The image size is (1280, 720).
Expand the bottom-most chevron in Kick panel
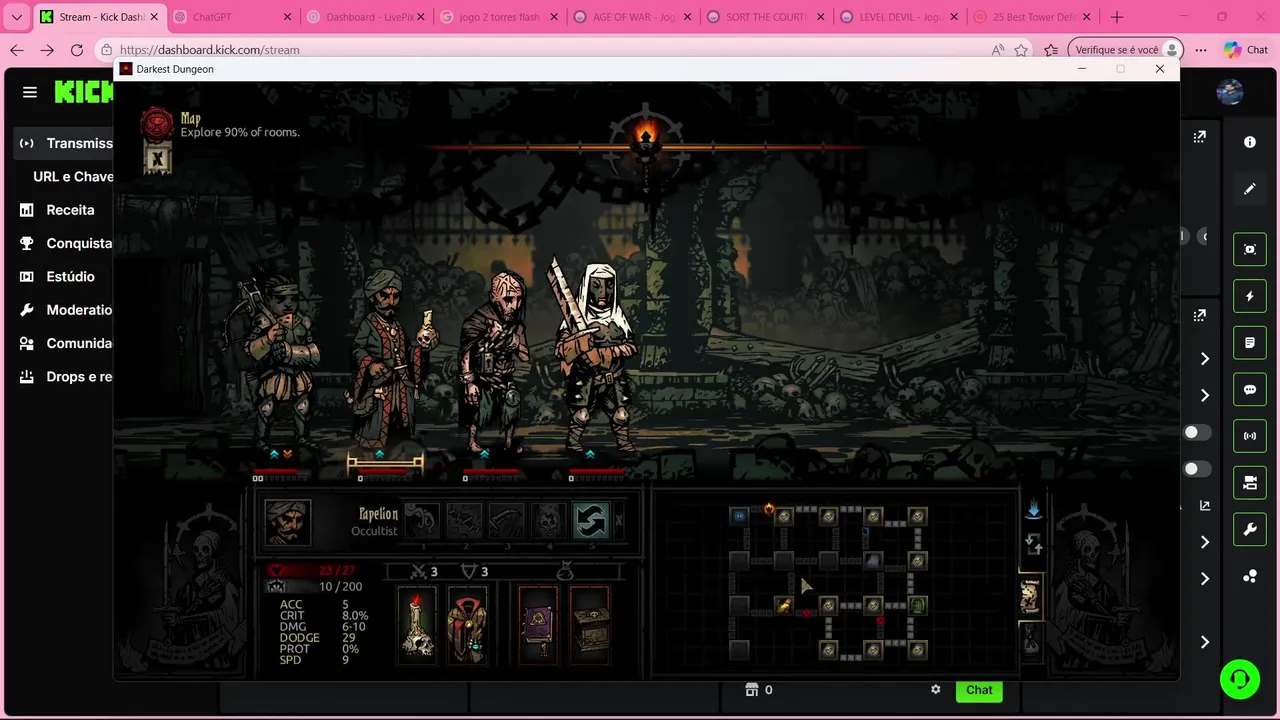click(1205, 642)
